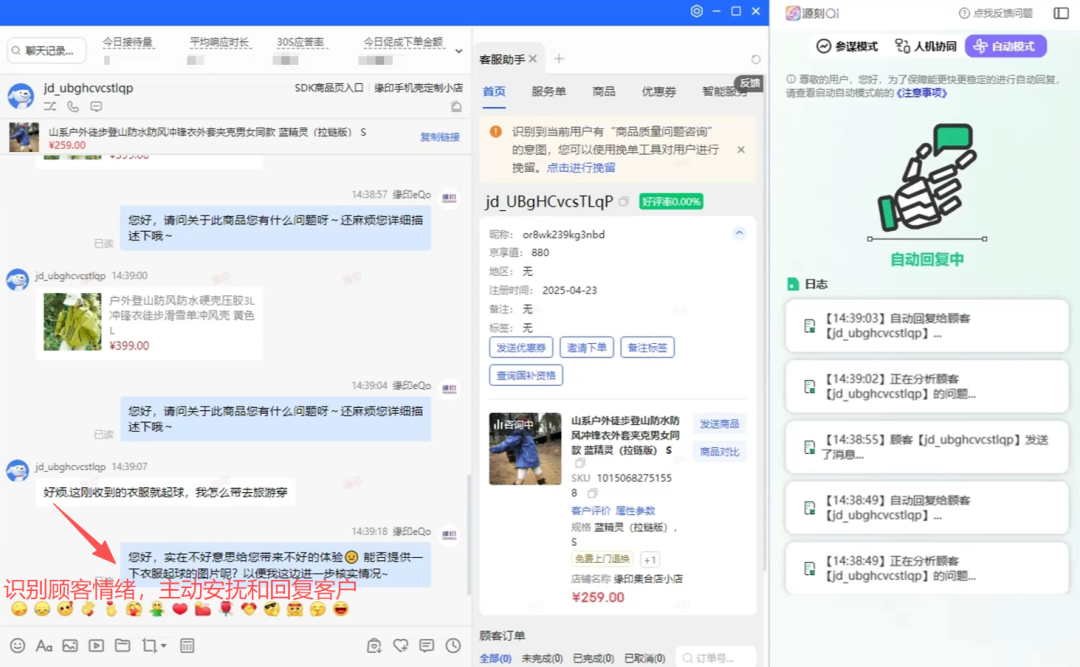
Task: Open yellow jacket product thumbnail in chat
Action: pyautogui.click(x=72, y=322)
